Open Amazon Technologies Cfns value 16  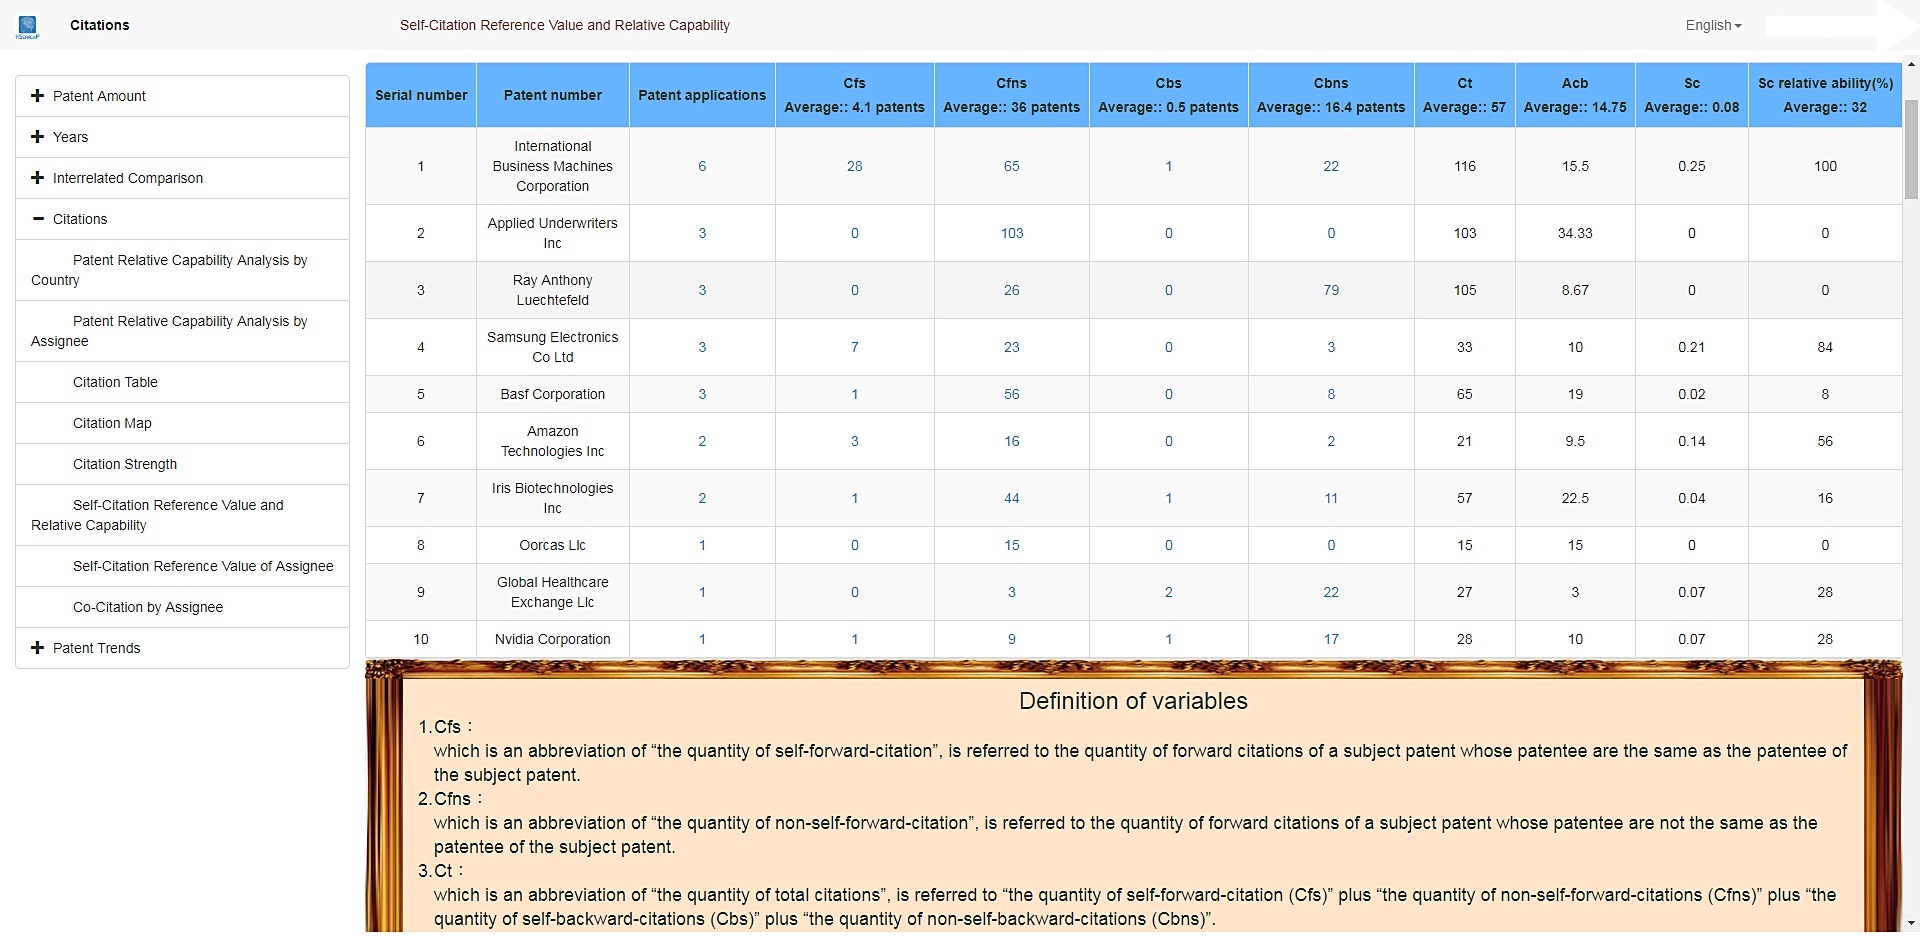pos(1011,441)
